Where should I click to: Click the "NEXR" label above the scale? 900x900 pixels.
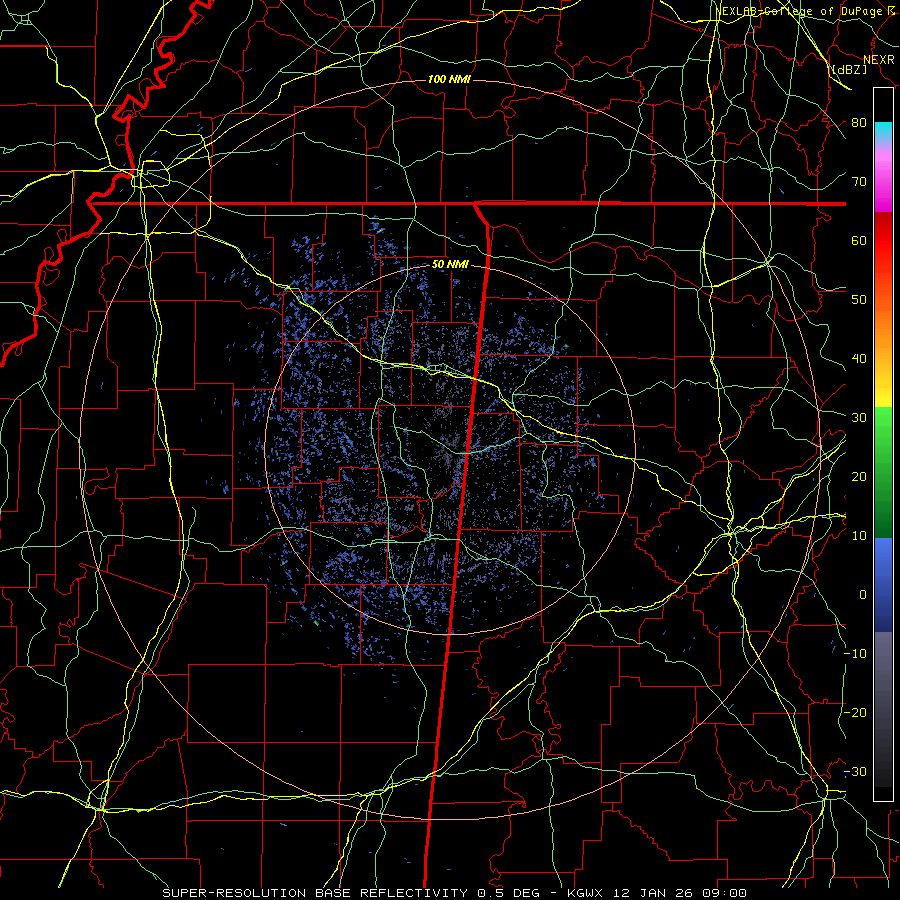tap(878, 60)
